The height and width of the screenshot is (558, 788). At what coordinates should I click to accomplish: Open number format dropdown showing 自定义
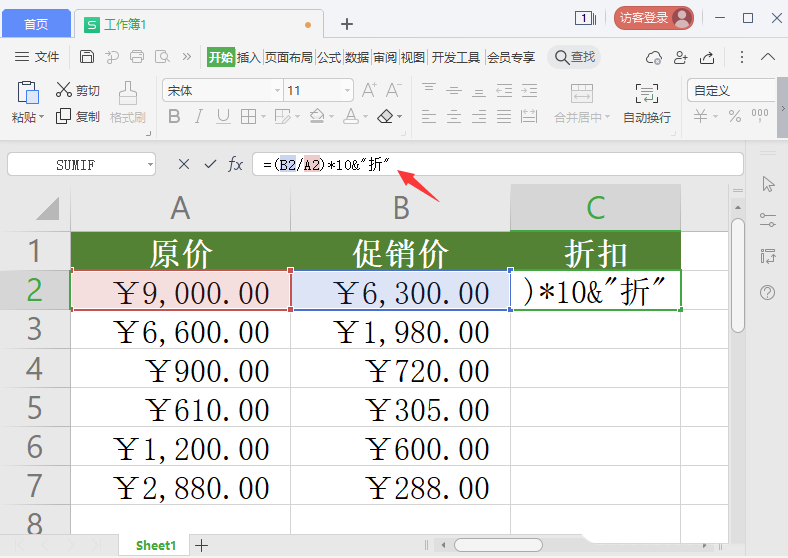click(x=731, y=90)
